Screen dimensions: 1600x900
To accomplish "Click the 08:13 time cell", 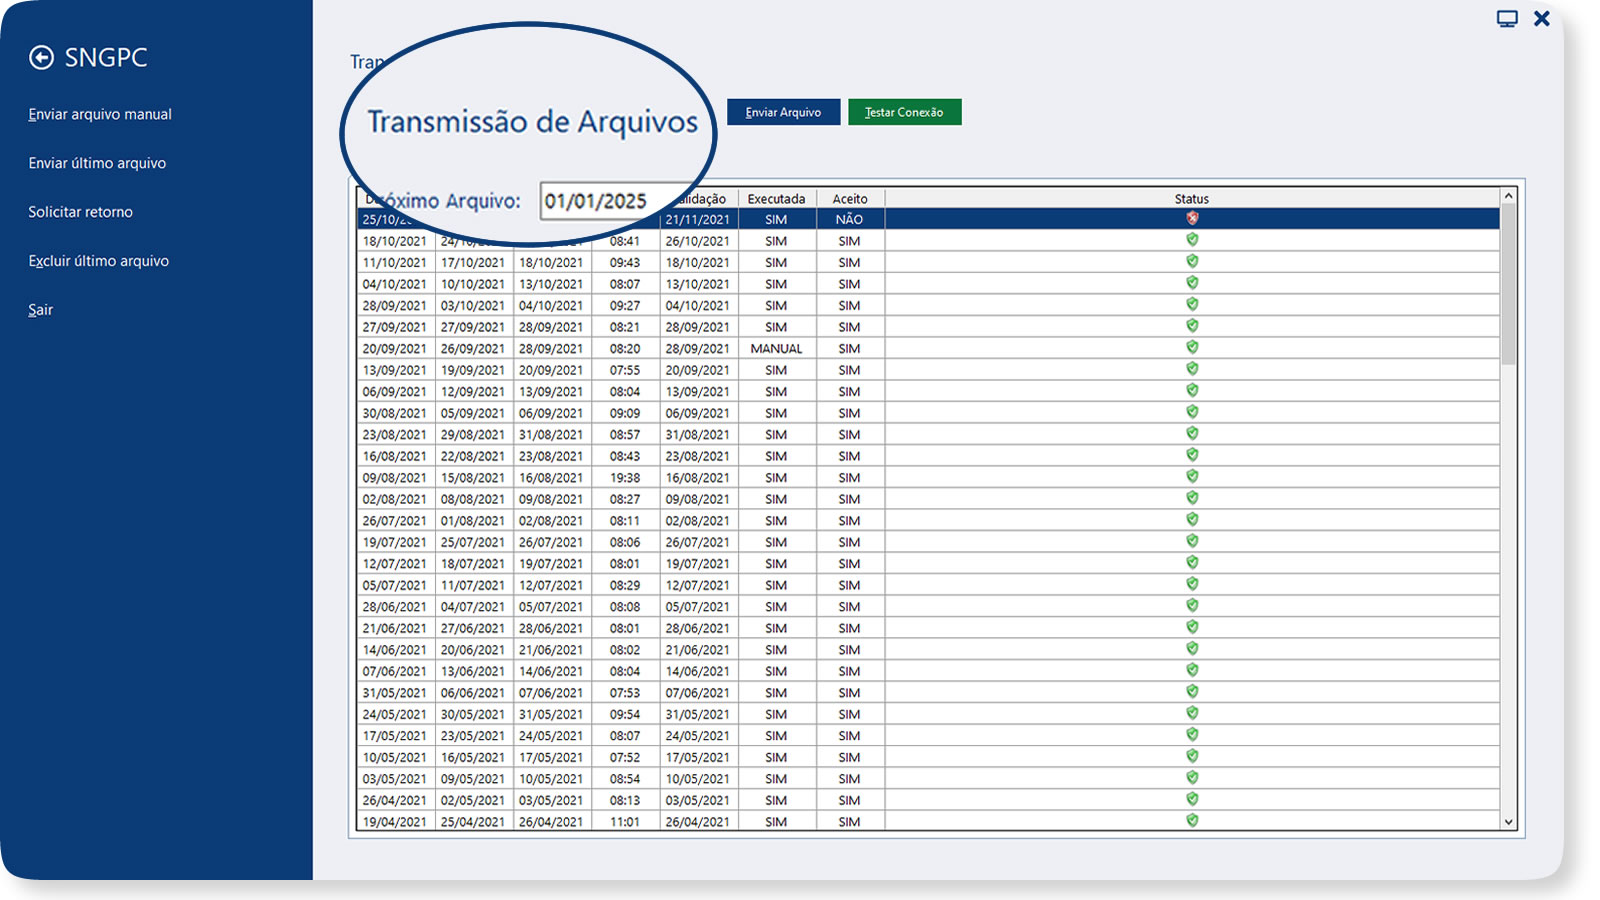I will click(625, 800).
